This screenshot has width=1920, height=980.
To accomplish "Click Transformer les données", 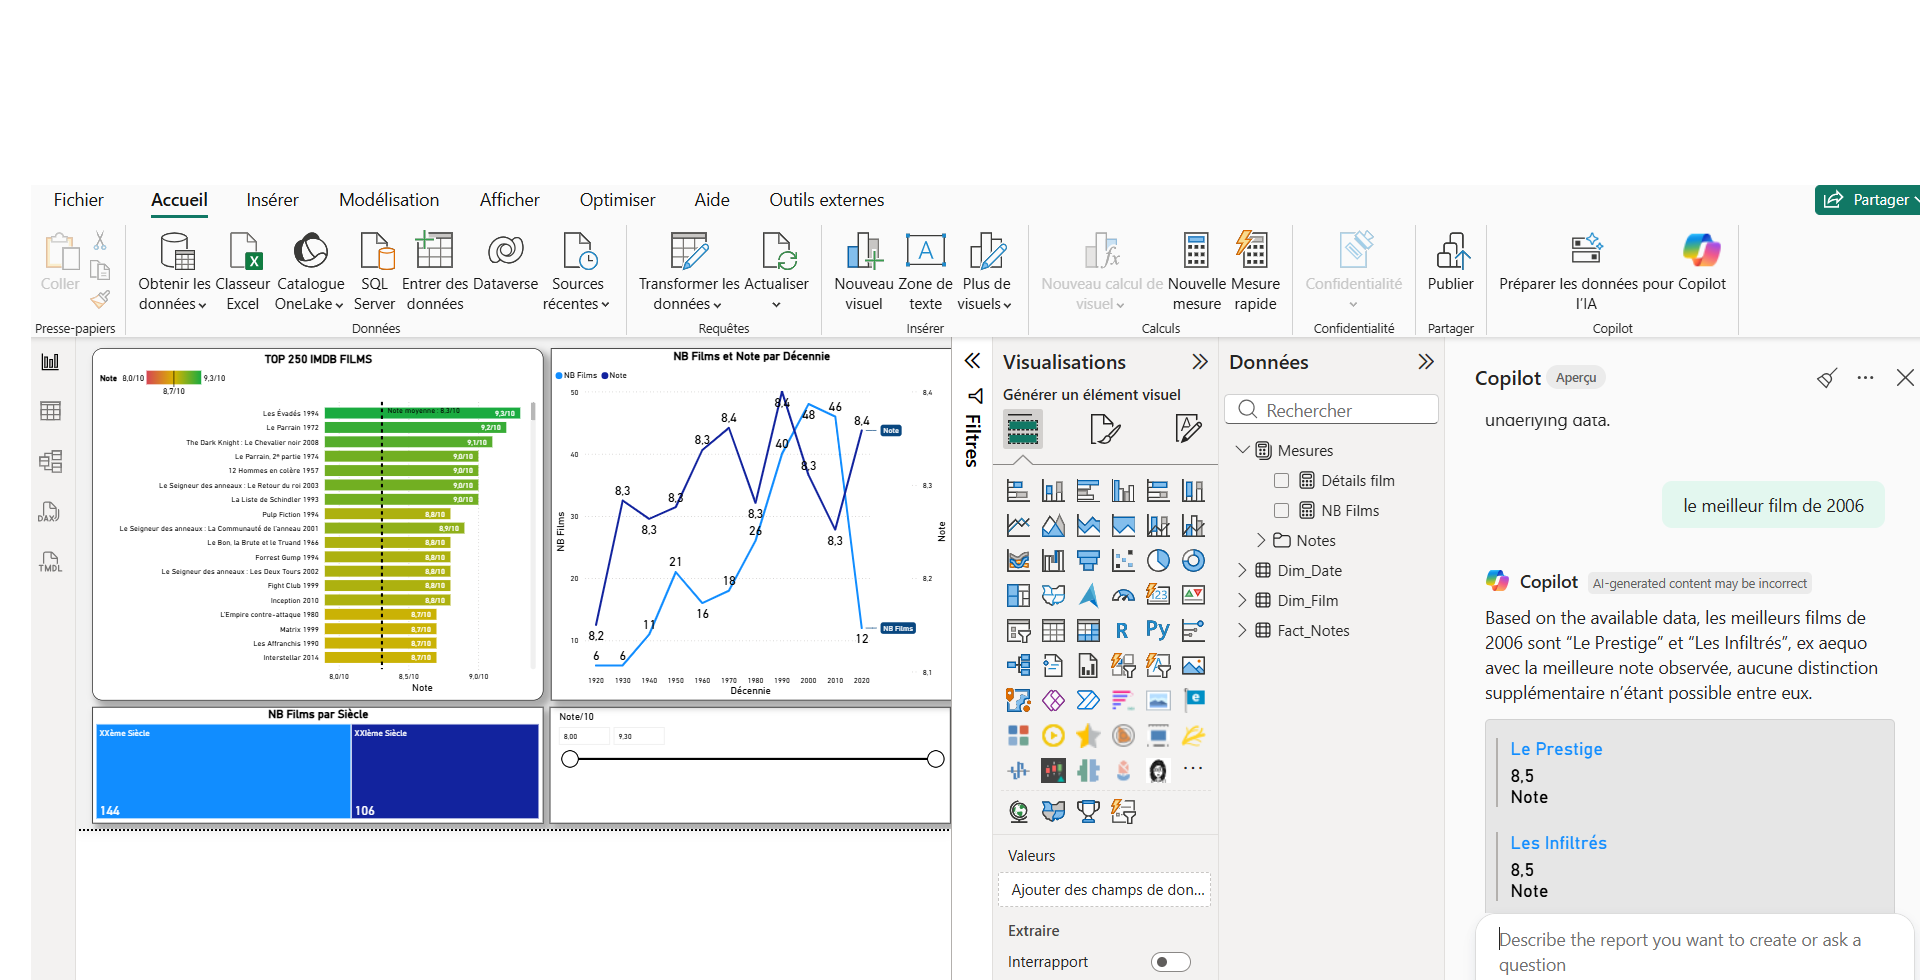I will pyautogui.click(x=688, y=272).
